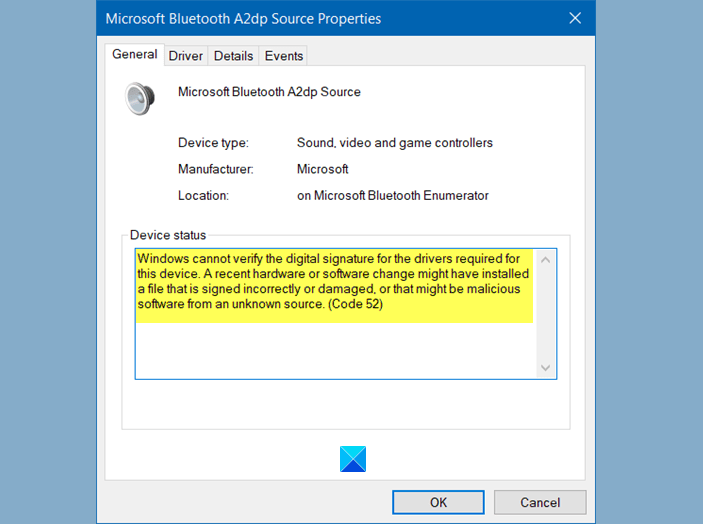Screen dimensions: 703x524
Task: Click the device status scroll down arrow
Action: (x=545, y=368)
